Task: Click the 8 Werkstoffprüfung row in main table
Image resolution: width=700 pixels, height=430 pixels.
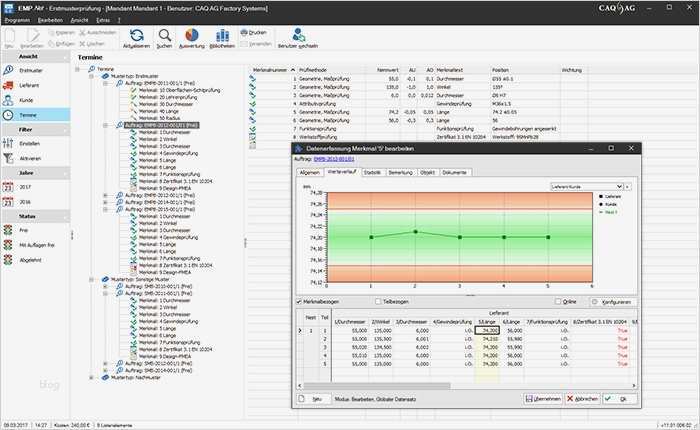Action: click(417, 137)
